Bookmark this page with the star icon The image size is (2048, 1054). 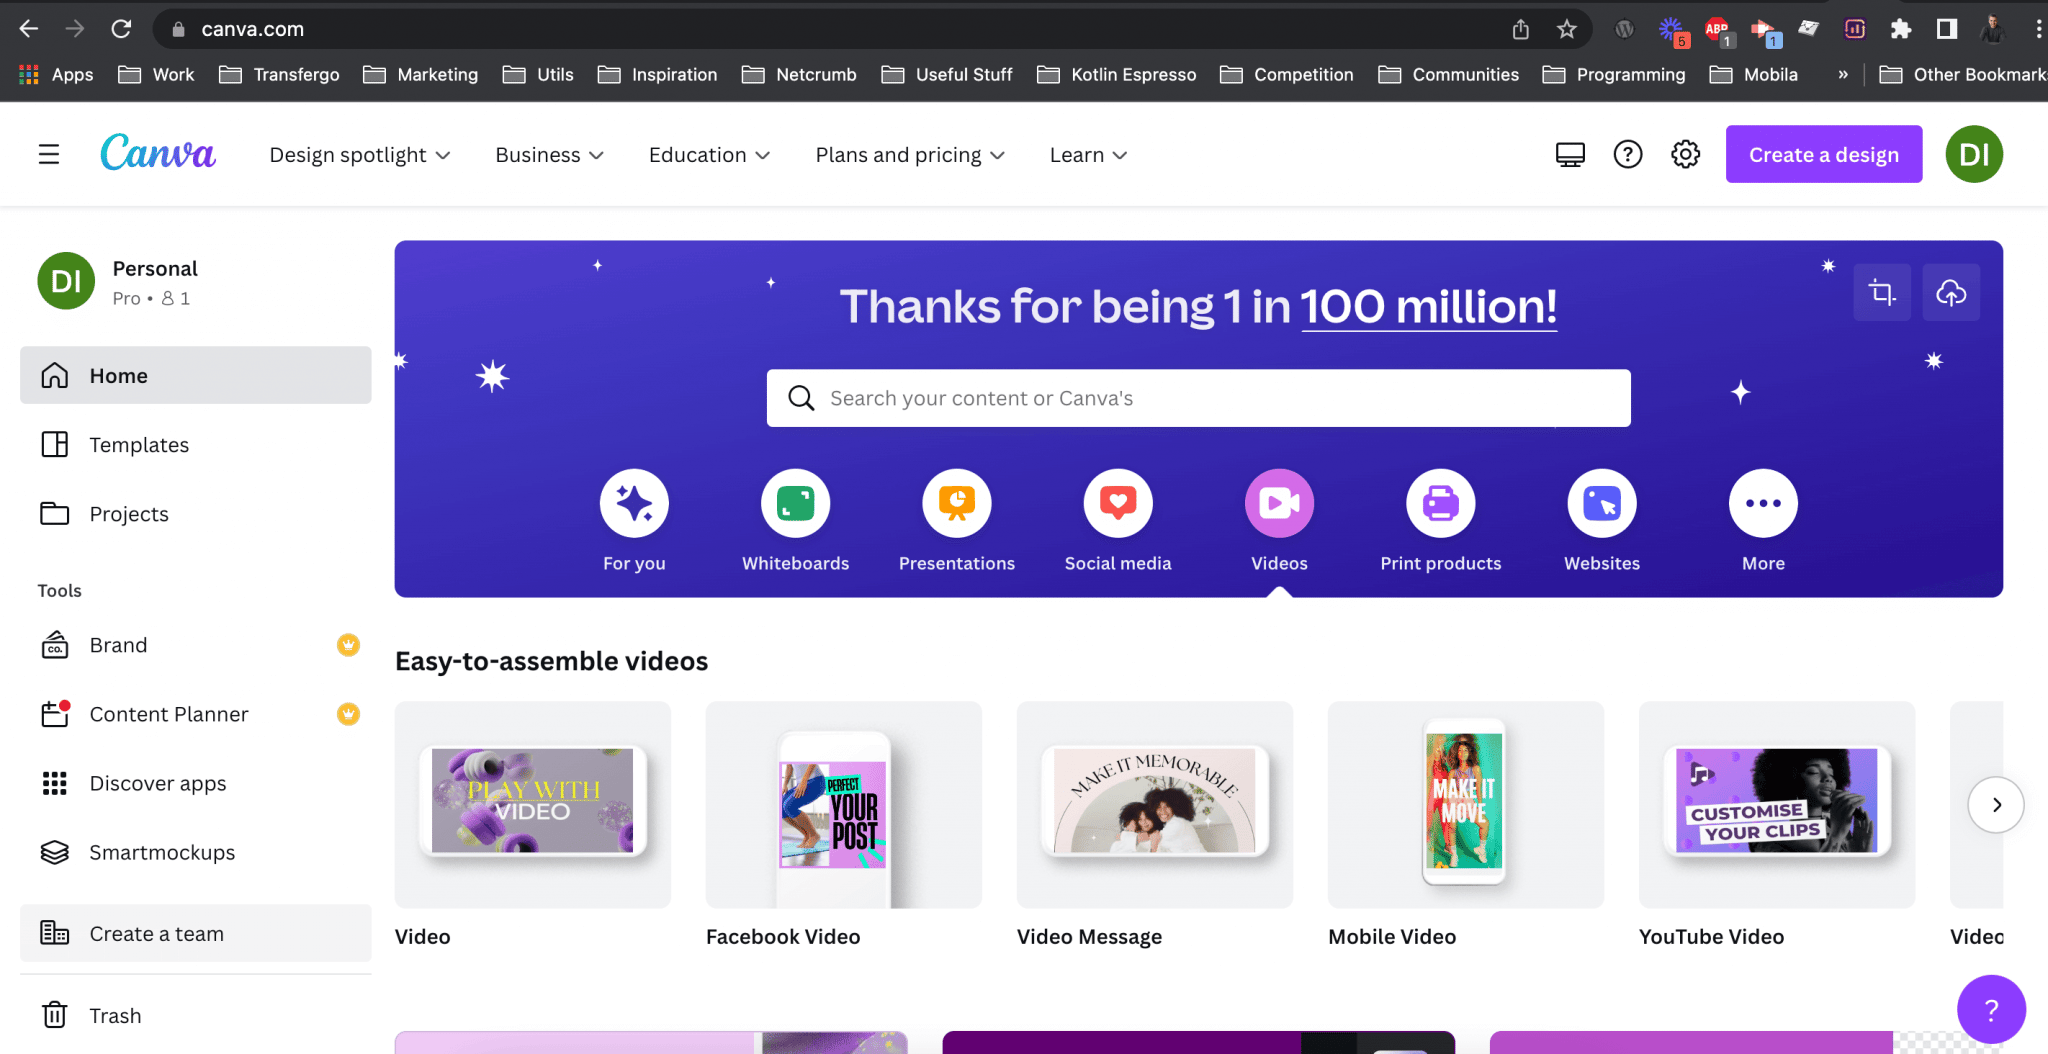(x=1566, y=29)
